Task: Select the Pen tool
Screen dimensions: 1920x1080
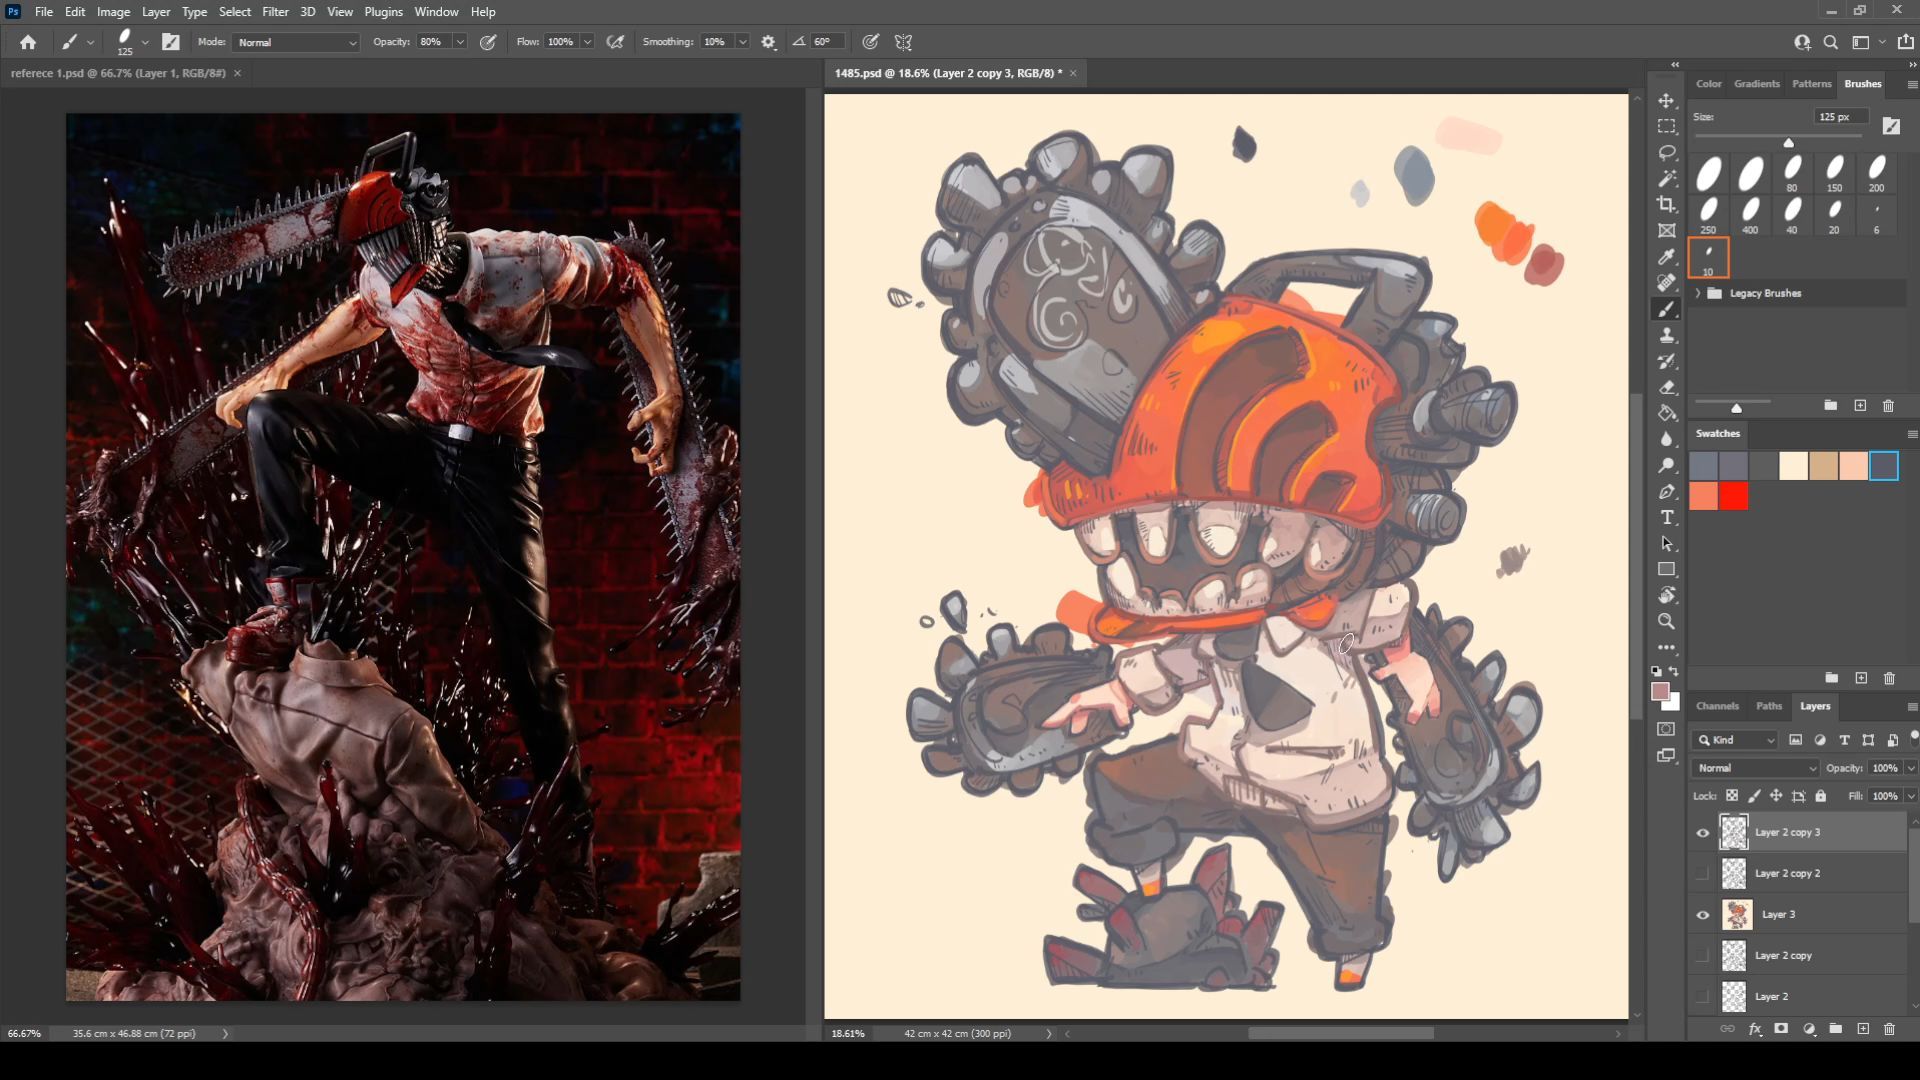Action: tap(1666, 492)
